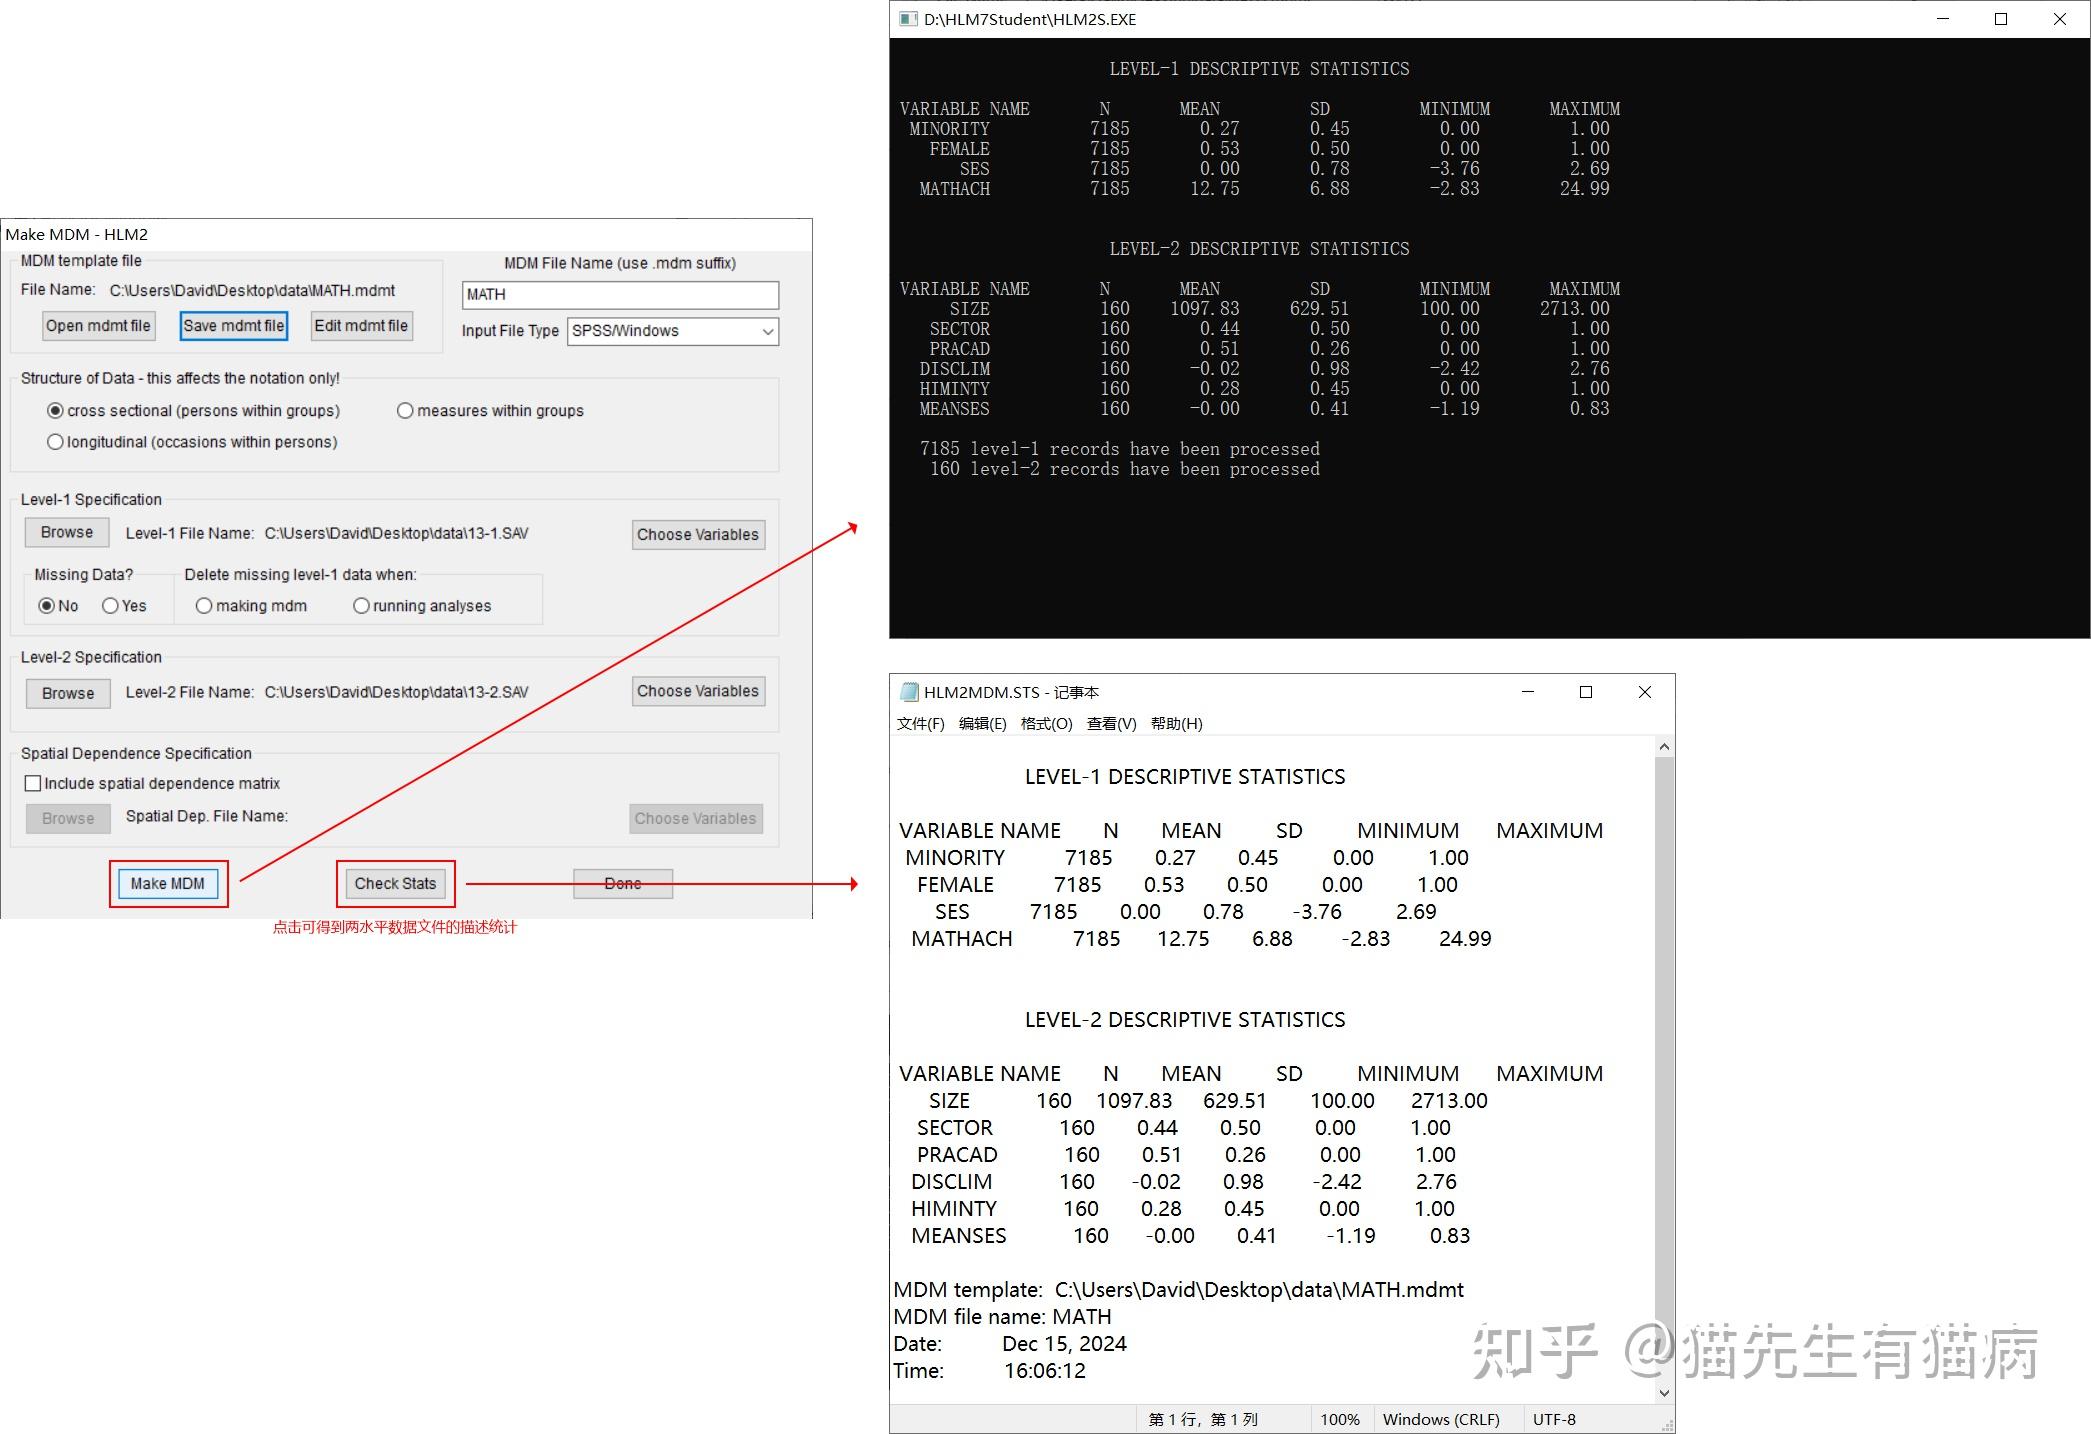Click the Check Stats button

click(395, 883)
